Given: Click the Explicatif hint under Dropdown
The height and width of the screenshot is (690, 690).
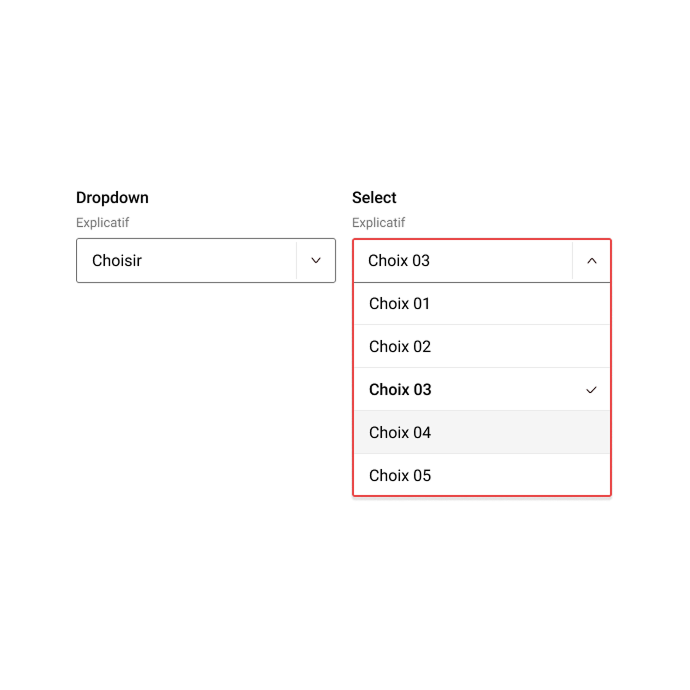Looking at the screenshot, I should click(x=103, y=223).
